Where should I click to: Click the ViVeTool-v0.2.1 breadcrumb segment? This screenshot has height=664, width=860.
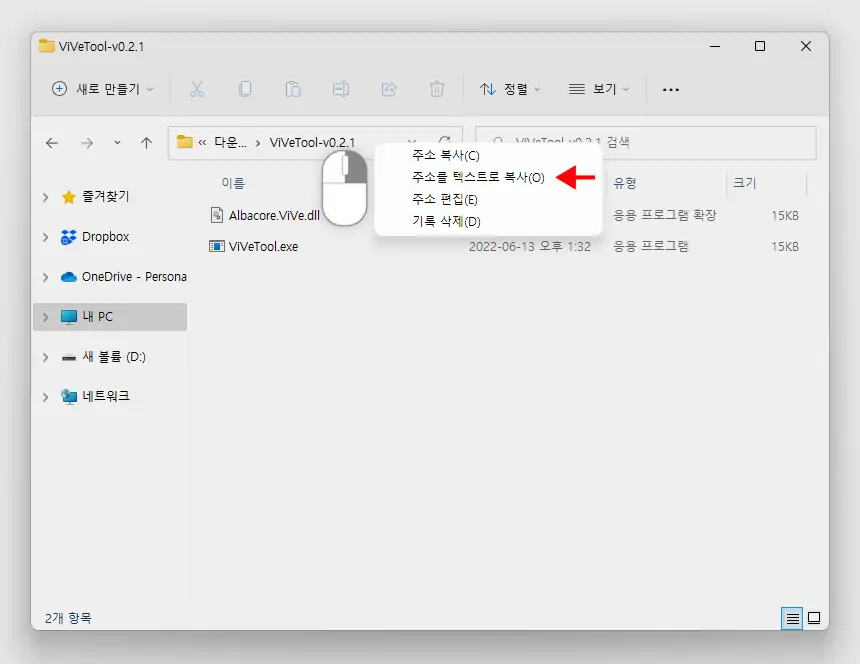click(312, 143)
